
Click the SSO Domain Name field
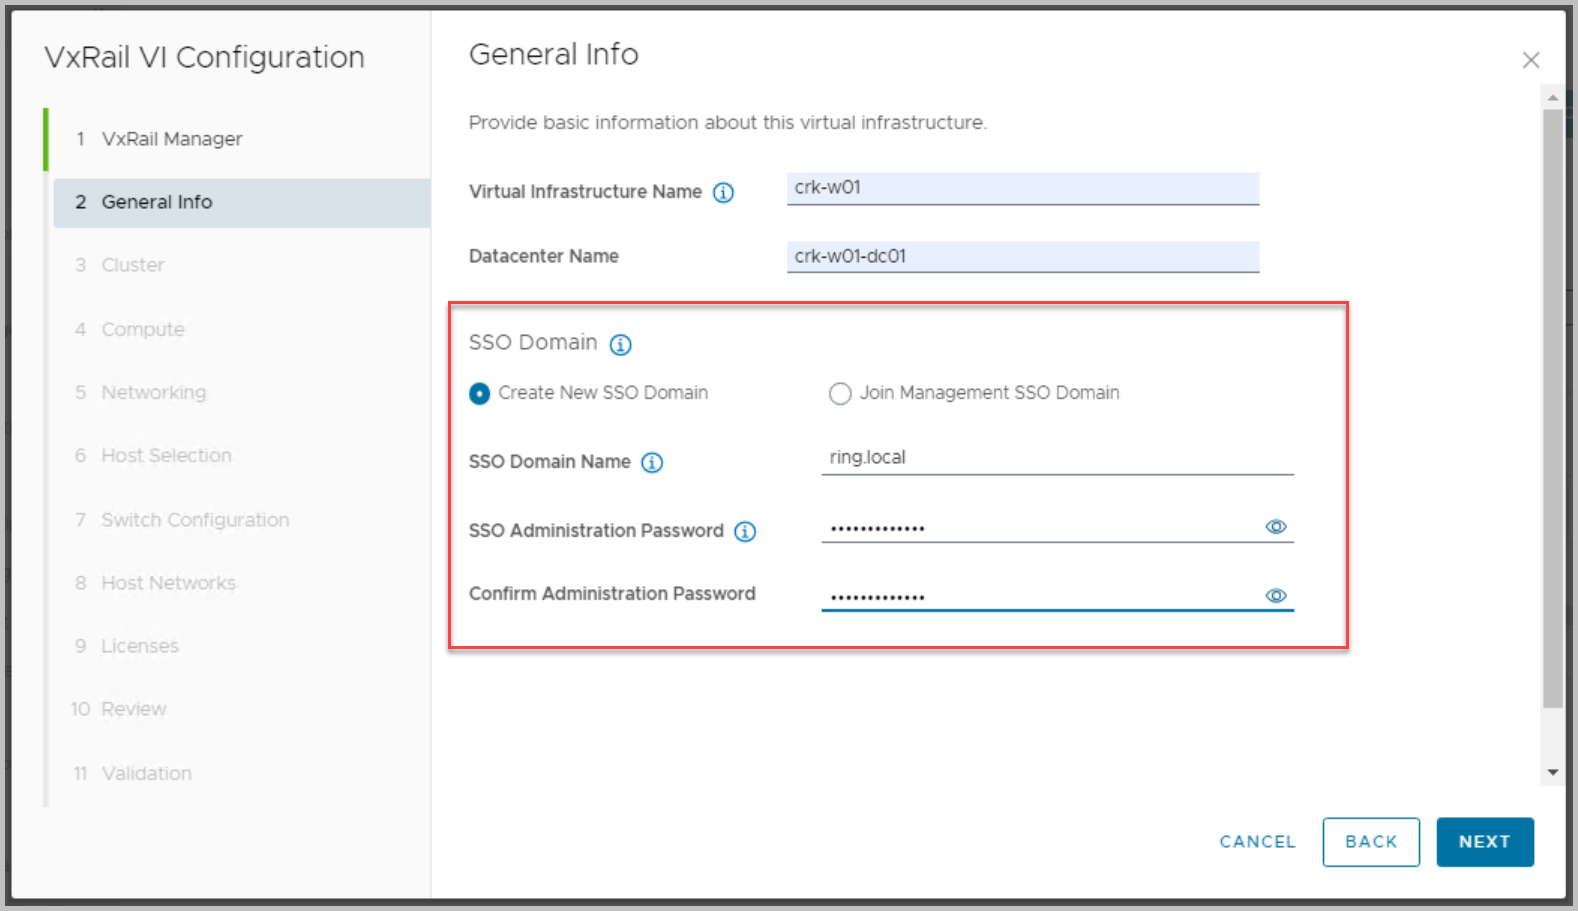[1056, 458]
